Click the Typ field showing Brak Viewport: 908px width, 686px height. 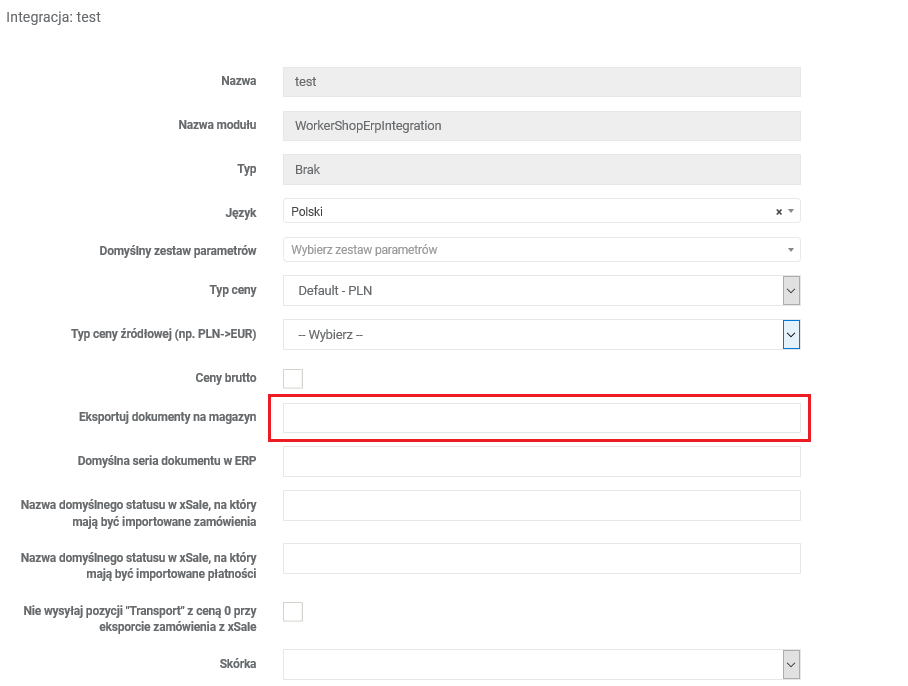[x=541, y=170]
